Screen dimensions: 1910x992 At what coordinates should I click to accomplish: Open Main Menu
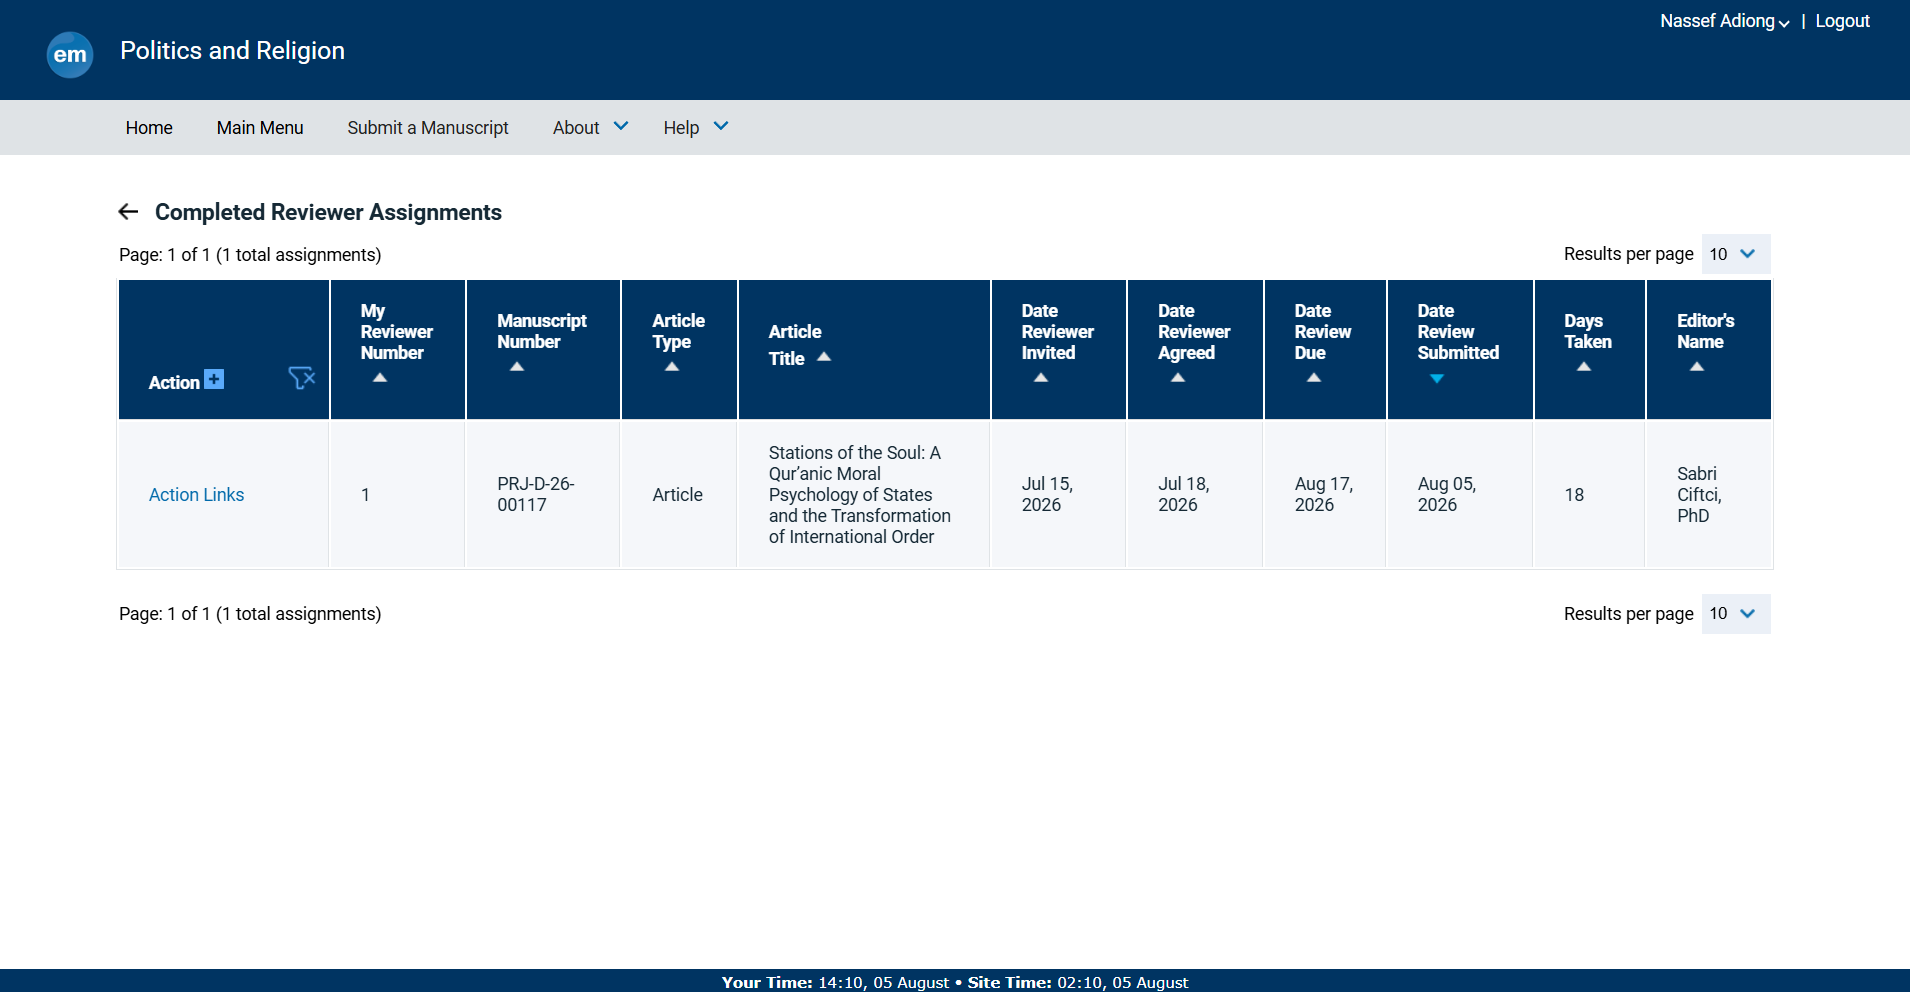pyautogui.click(x=260, y=127)
